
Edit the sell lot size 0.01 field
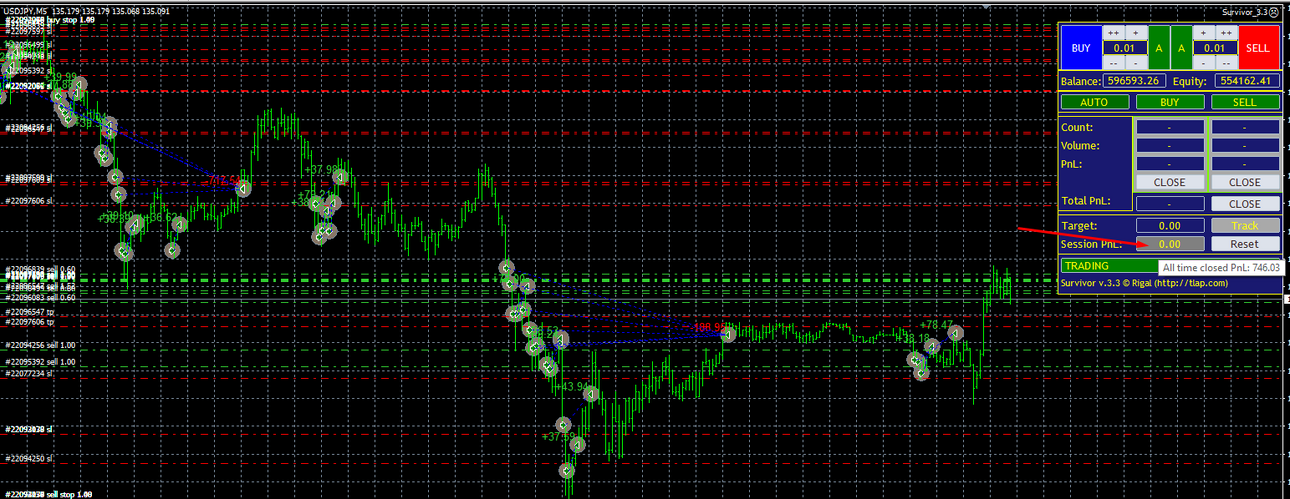point(1215,48)
